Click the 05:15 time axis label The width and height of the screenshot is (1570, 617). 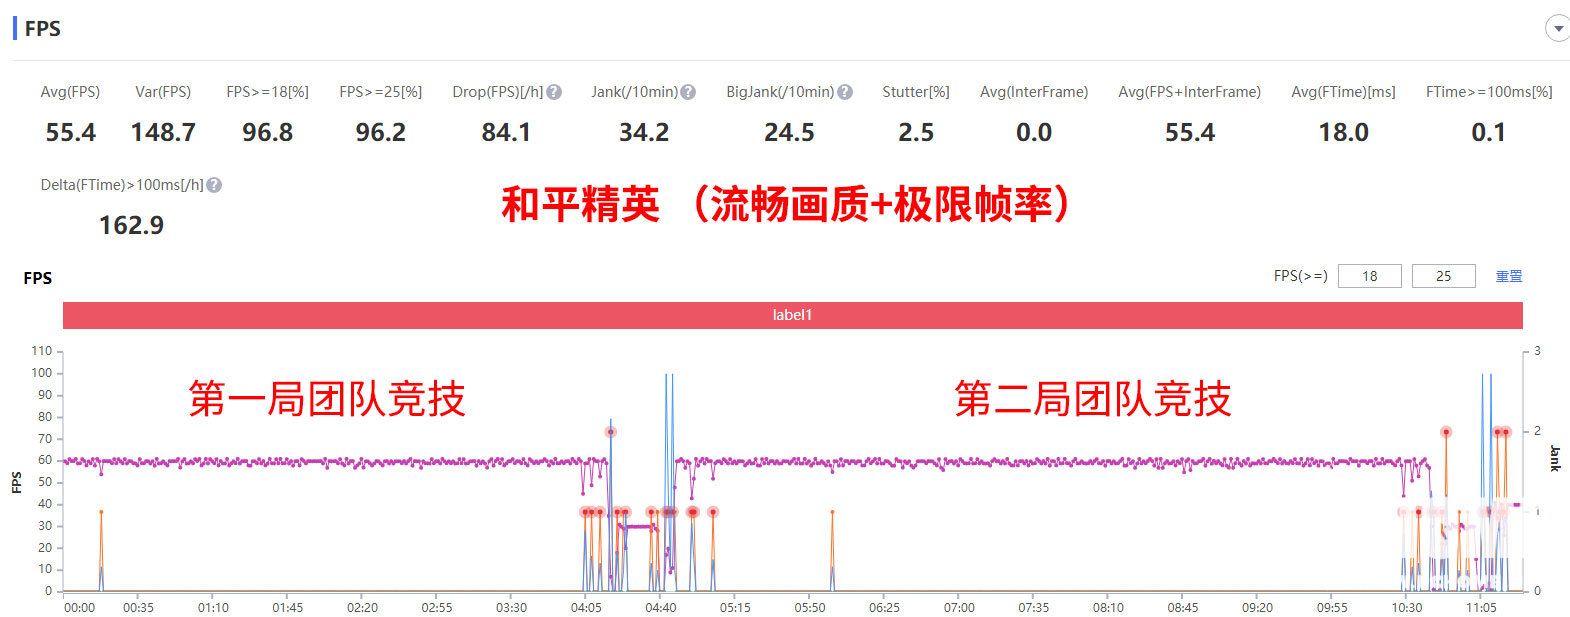pyautogui.click(x=735, y=607)
